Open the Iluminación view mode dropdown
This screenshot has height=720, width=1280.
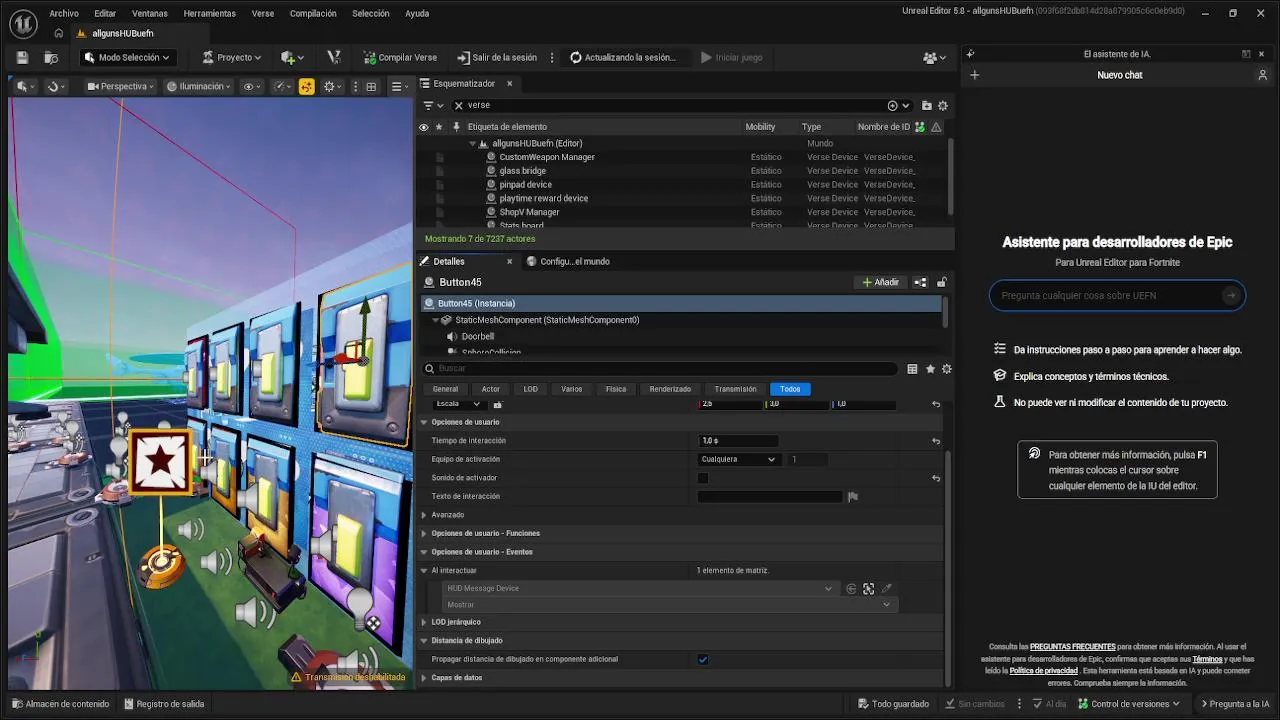200,86
